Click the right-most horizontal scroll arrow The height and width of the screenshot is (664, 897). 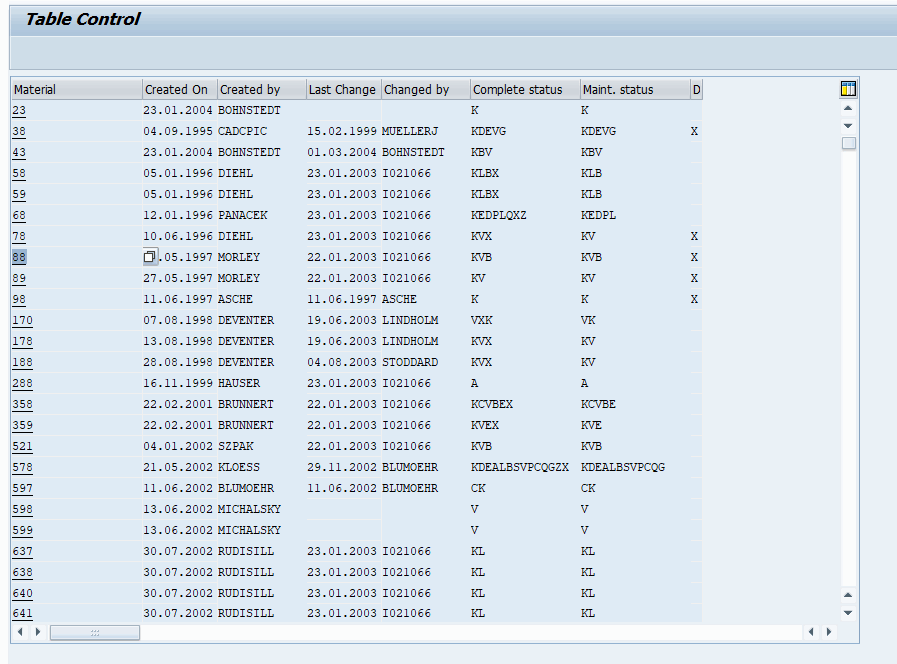(829, 632)
